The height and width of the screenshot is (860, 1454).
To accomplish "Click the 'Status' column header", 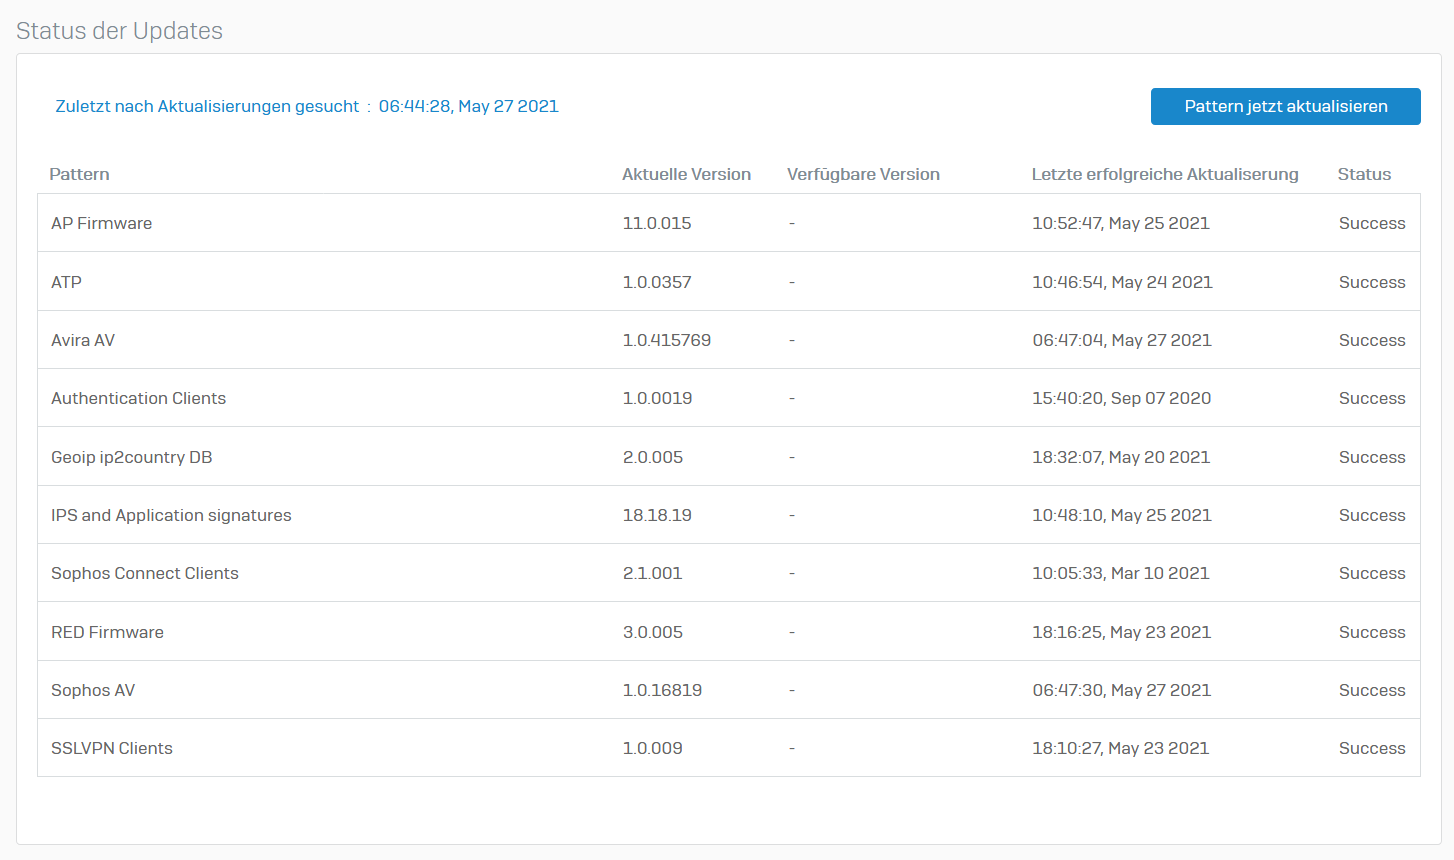I will [1364, 174].
